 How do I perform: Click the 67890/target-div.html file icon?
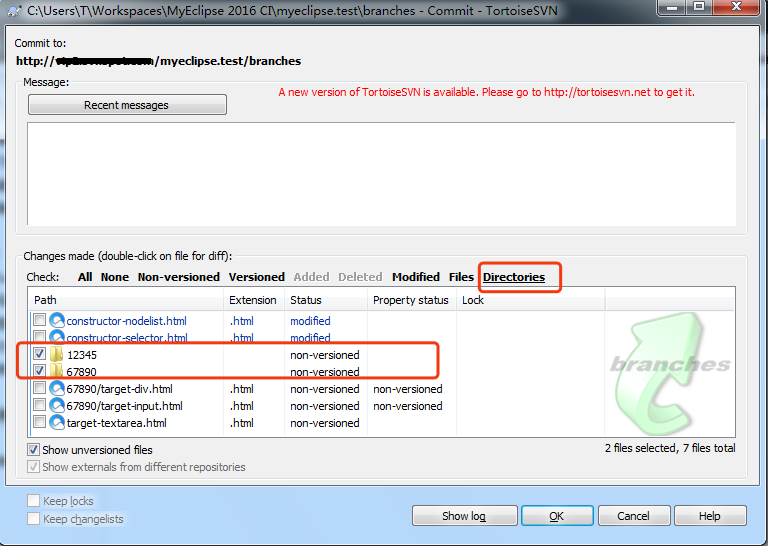(57, 389)
